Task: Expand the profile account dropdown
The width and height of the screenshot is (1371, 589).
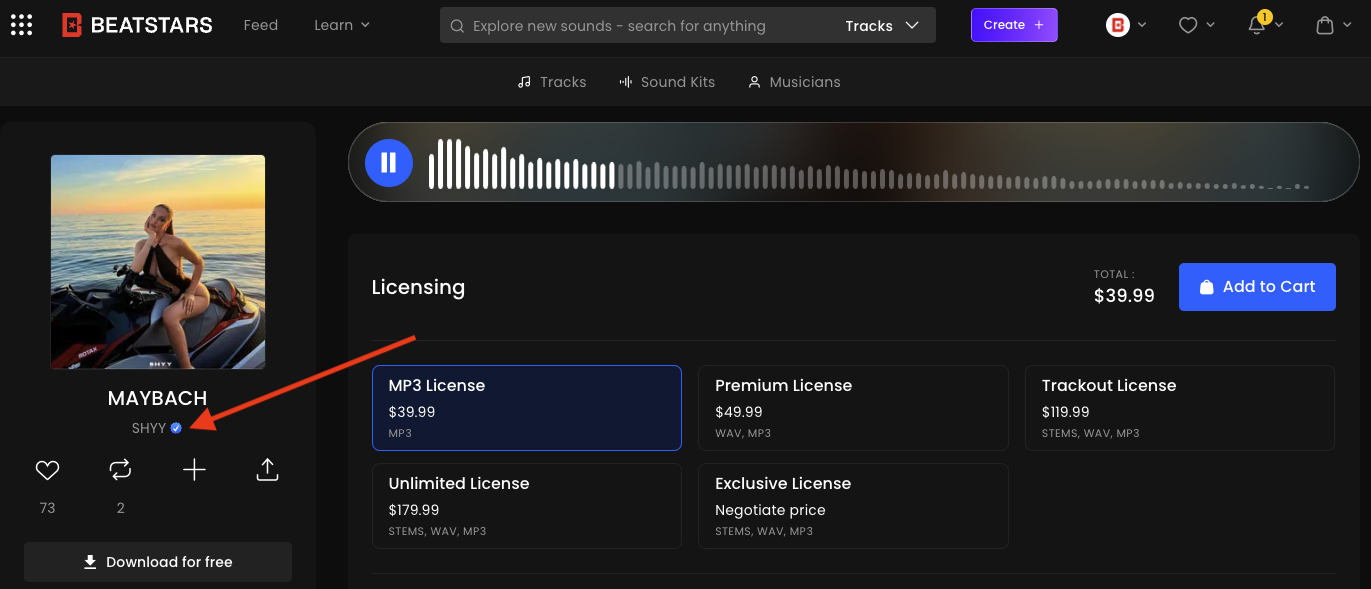Action: pyautogui.click(x=1126, y=25)
